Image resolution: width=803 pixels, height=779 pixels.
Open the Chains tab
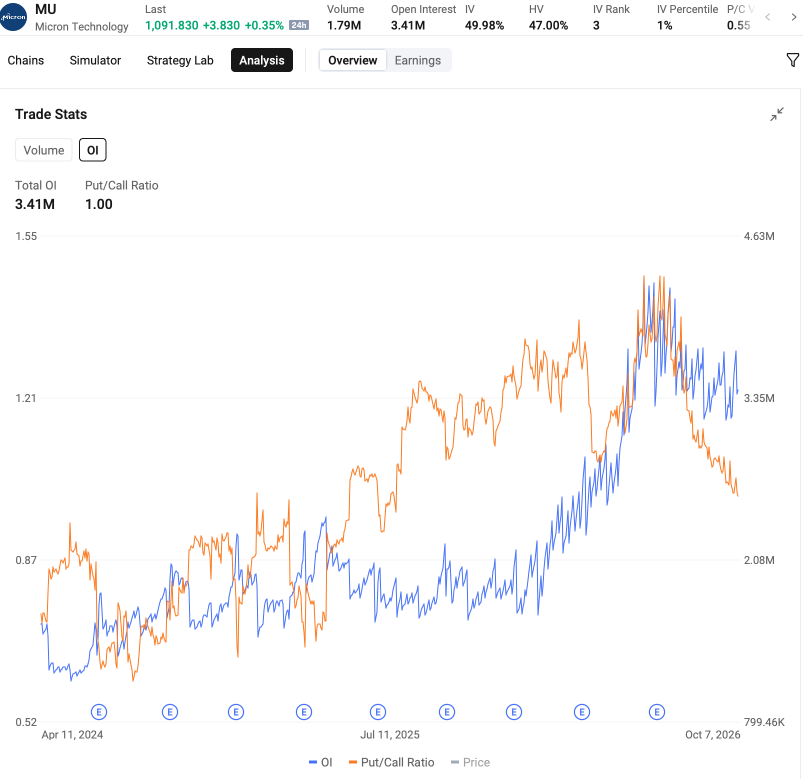tap(26, 60)
